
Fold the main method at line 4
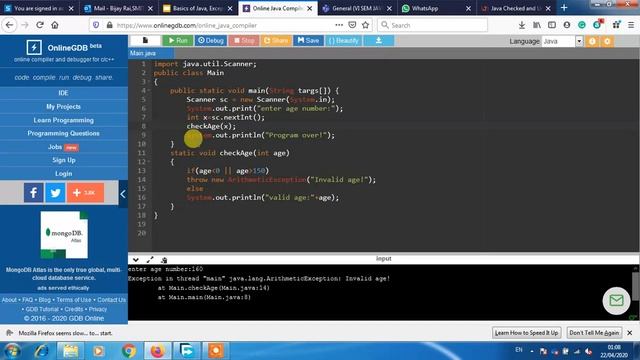tap(149, 91)
